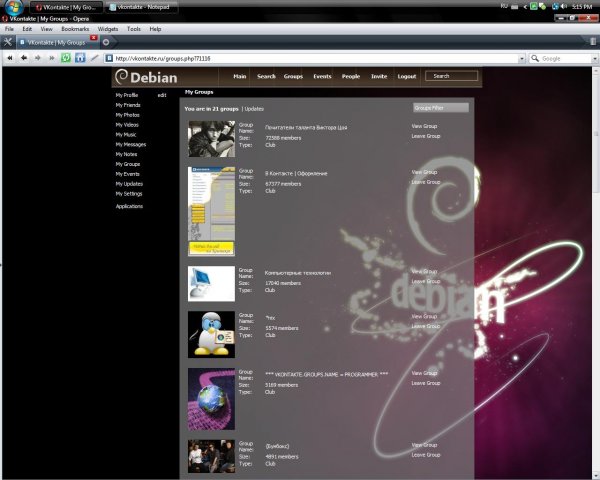Click the keyboard icon in system tray
This screenshot has height=480, width=600.
point(515,7)
